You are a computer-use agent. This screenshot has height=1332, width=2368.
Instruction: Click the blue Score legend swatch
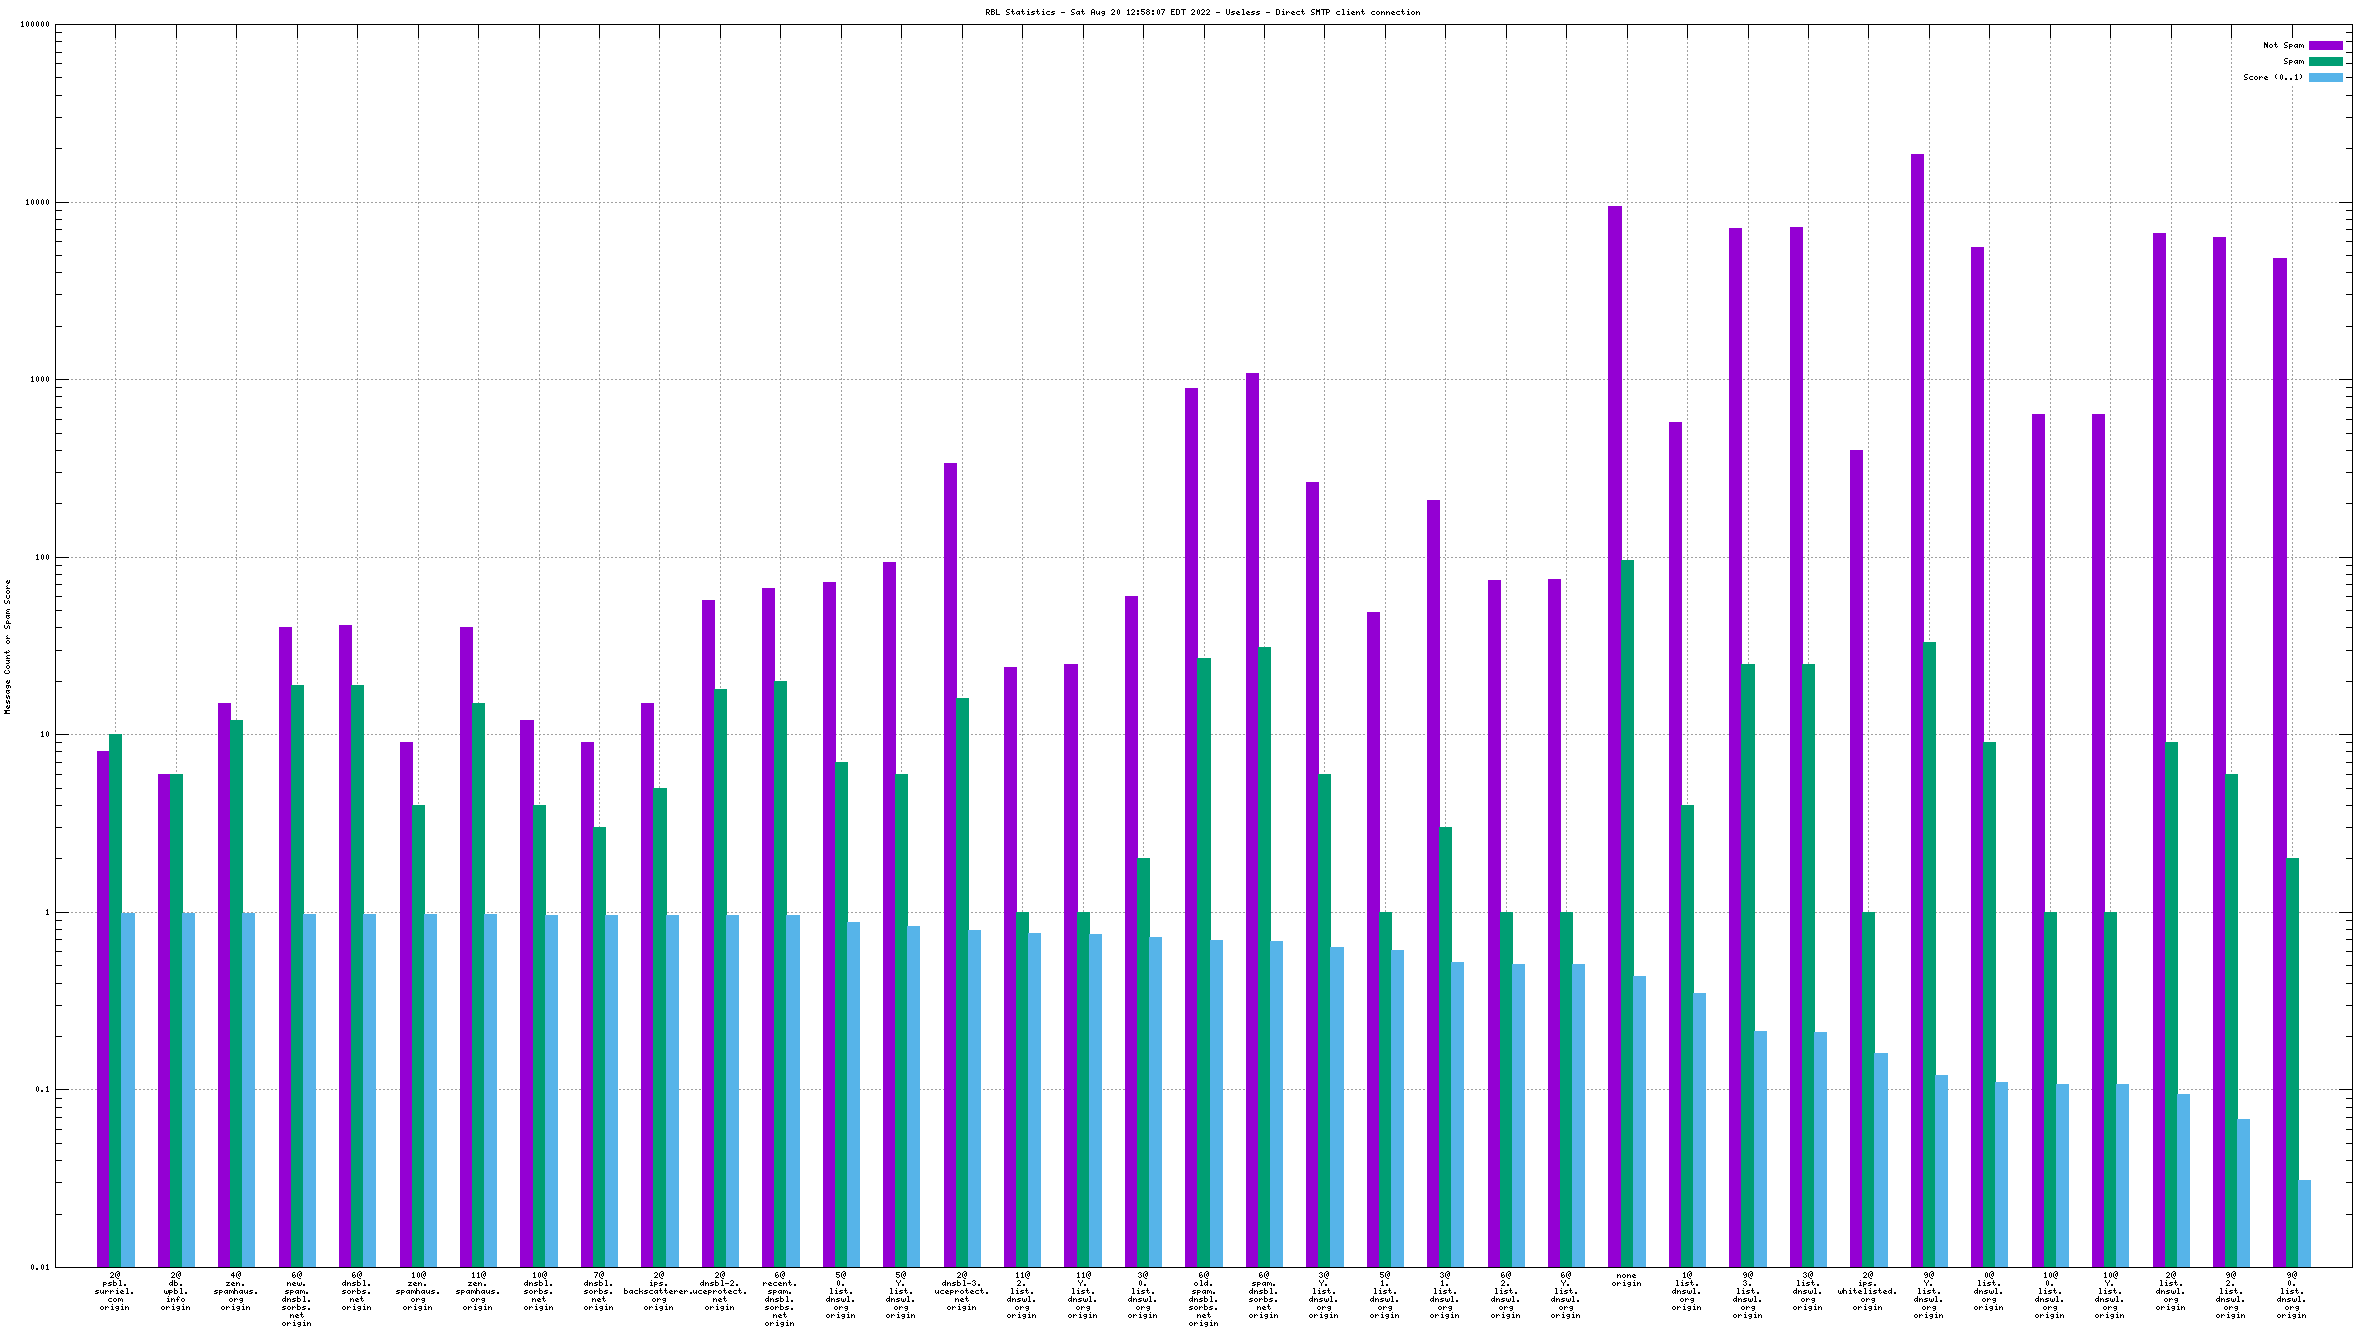click(2325, 78)
